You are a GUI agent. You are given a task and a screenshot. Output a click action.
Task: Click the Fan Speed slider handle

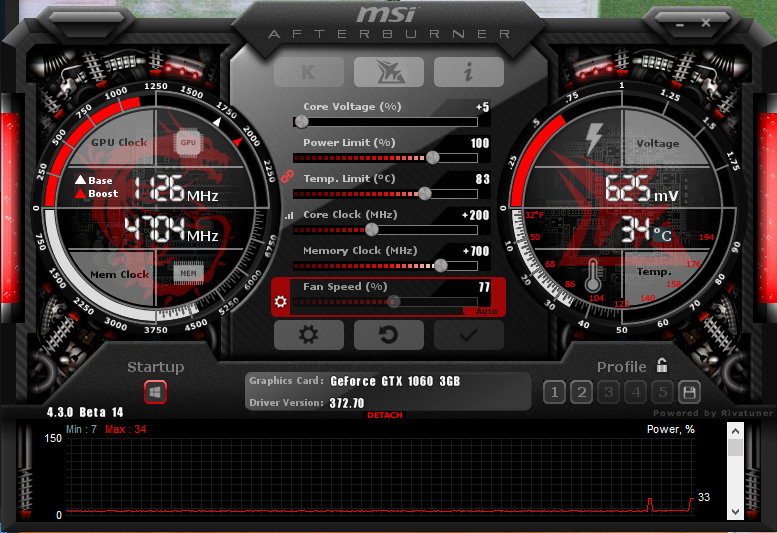(x=394, y=301)
